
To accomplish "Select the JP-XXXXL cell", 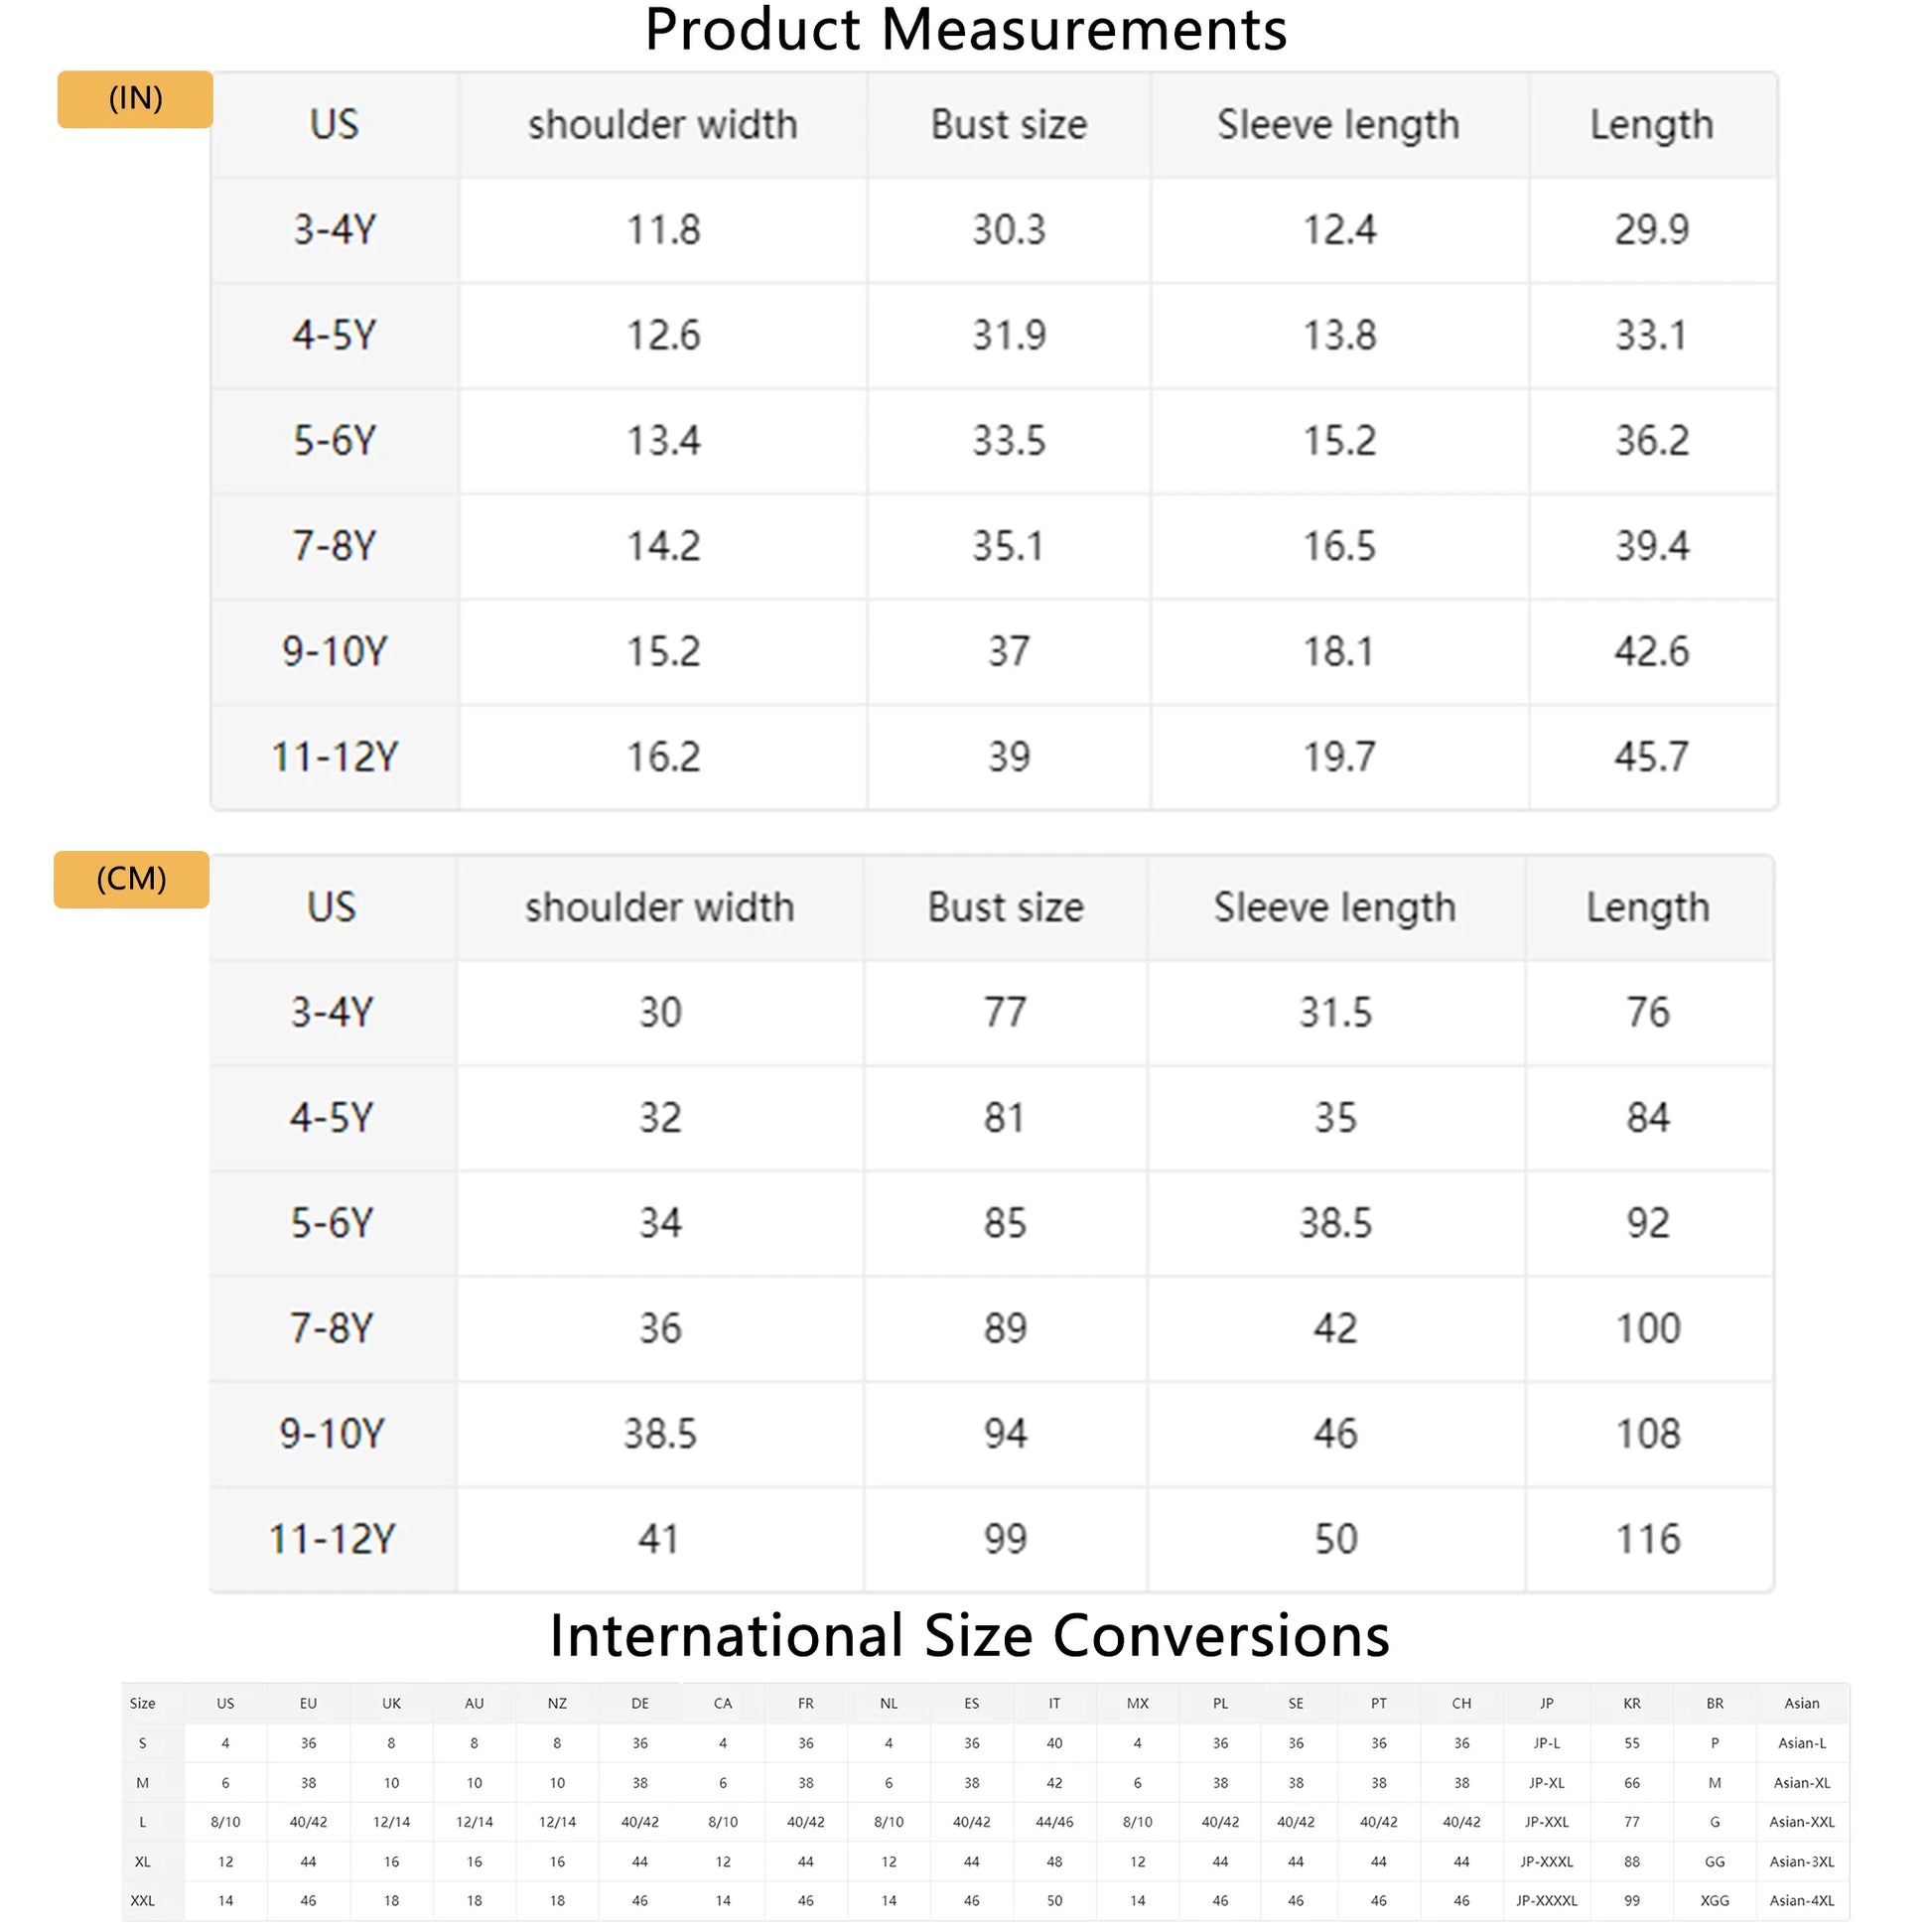I will pyautogui.click(x=1546, y=1900).
